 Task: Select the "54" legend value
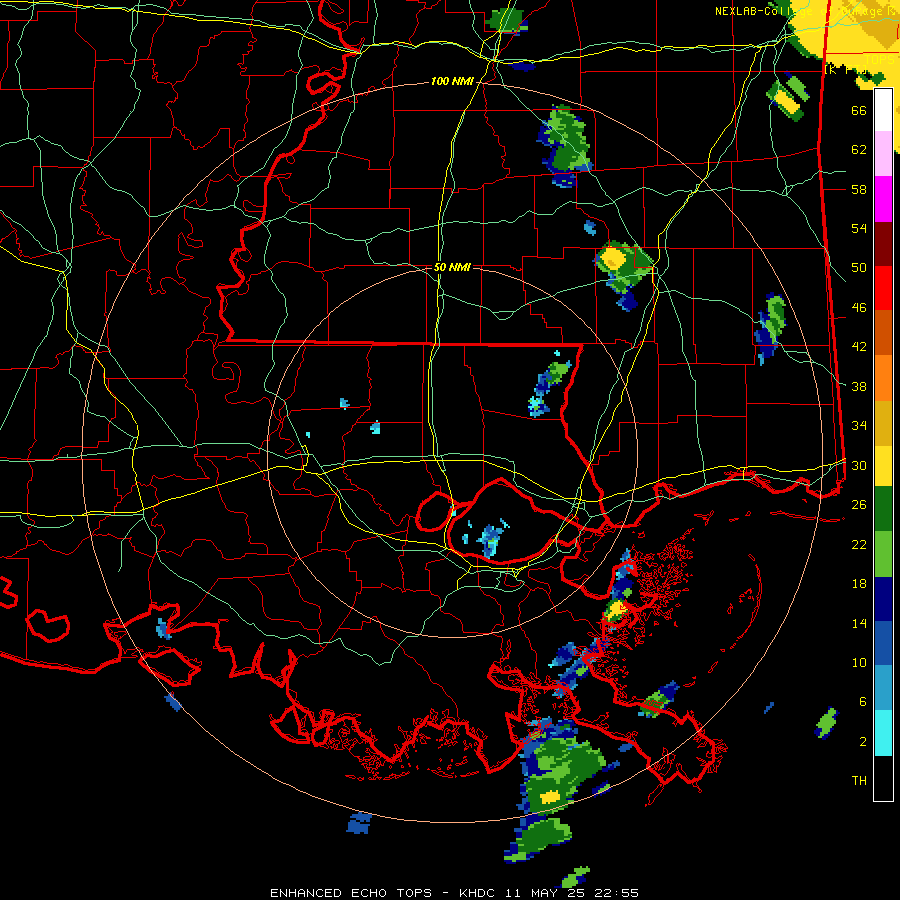859,228
